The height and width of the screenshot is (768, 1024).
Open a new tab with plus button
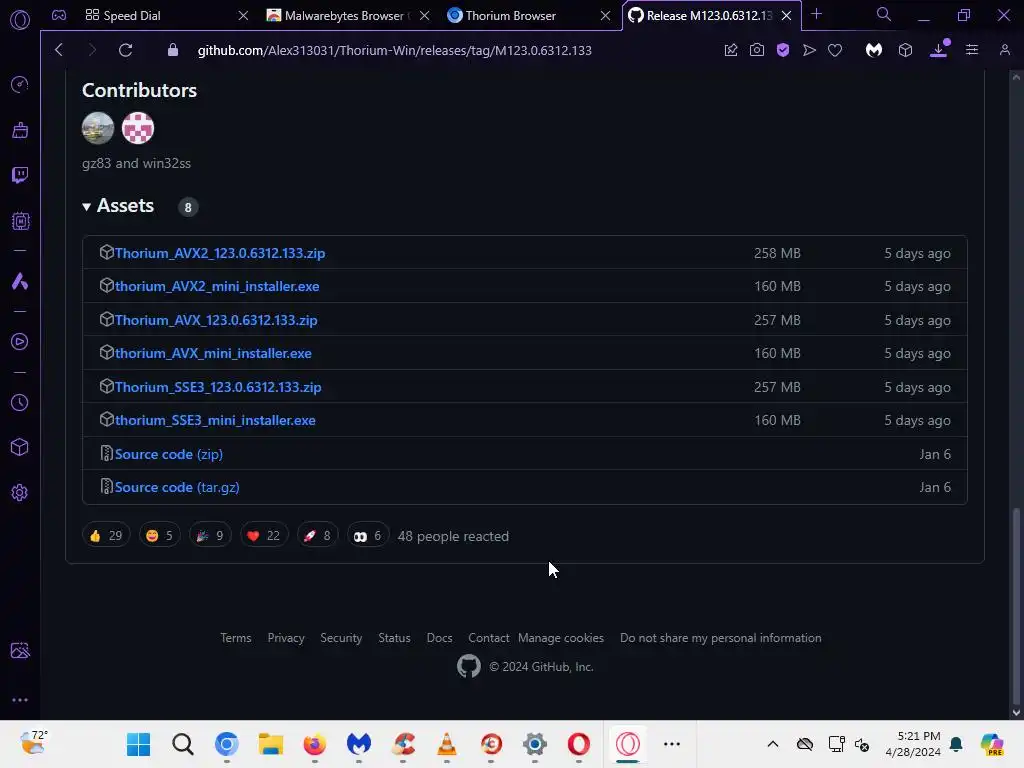816,14
